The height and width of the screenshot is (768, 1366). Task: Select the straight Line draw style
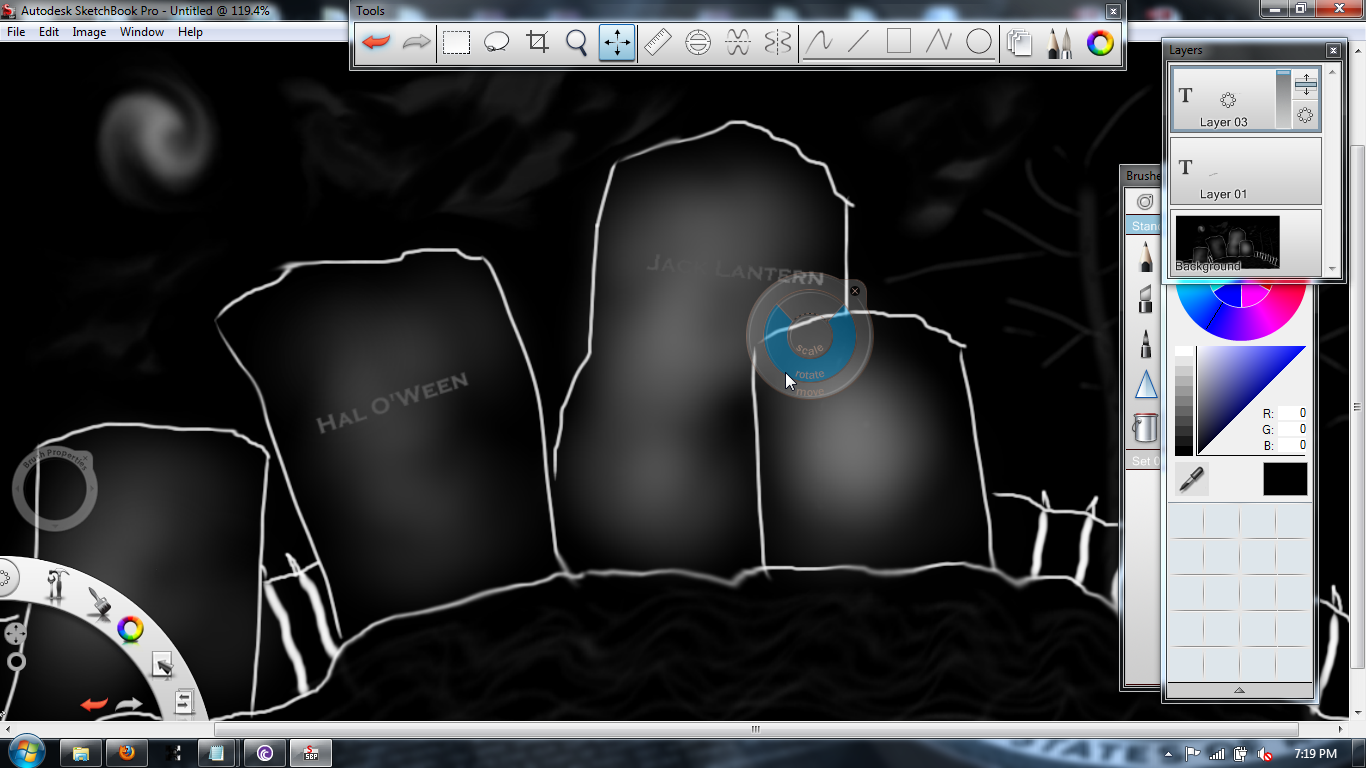coord(859,43)
